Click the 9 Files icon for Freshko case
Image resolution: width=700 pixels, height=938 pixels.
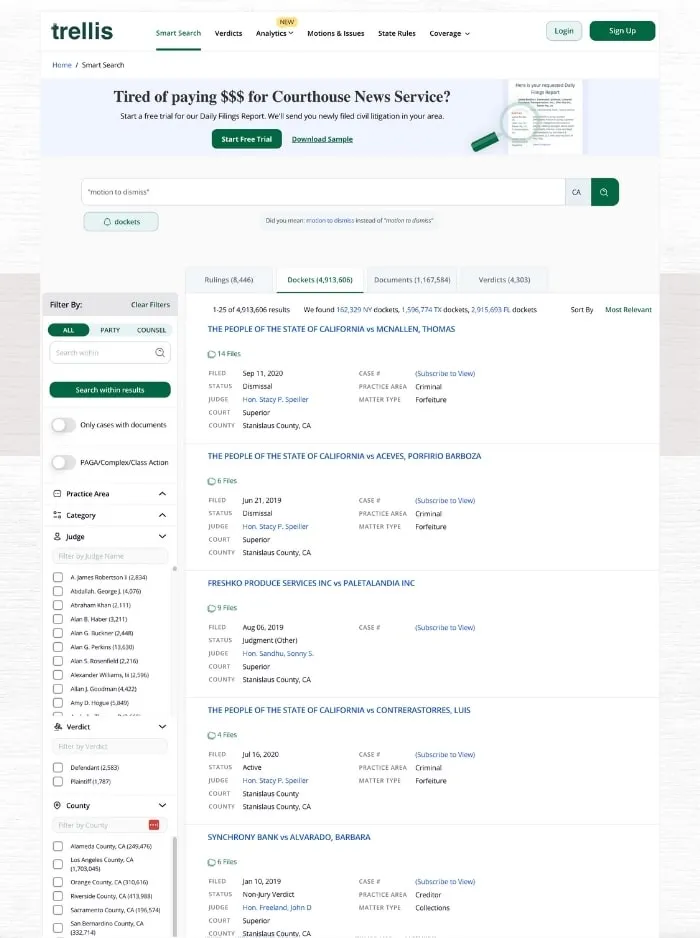(x=211, y=608)
